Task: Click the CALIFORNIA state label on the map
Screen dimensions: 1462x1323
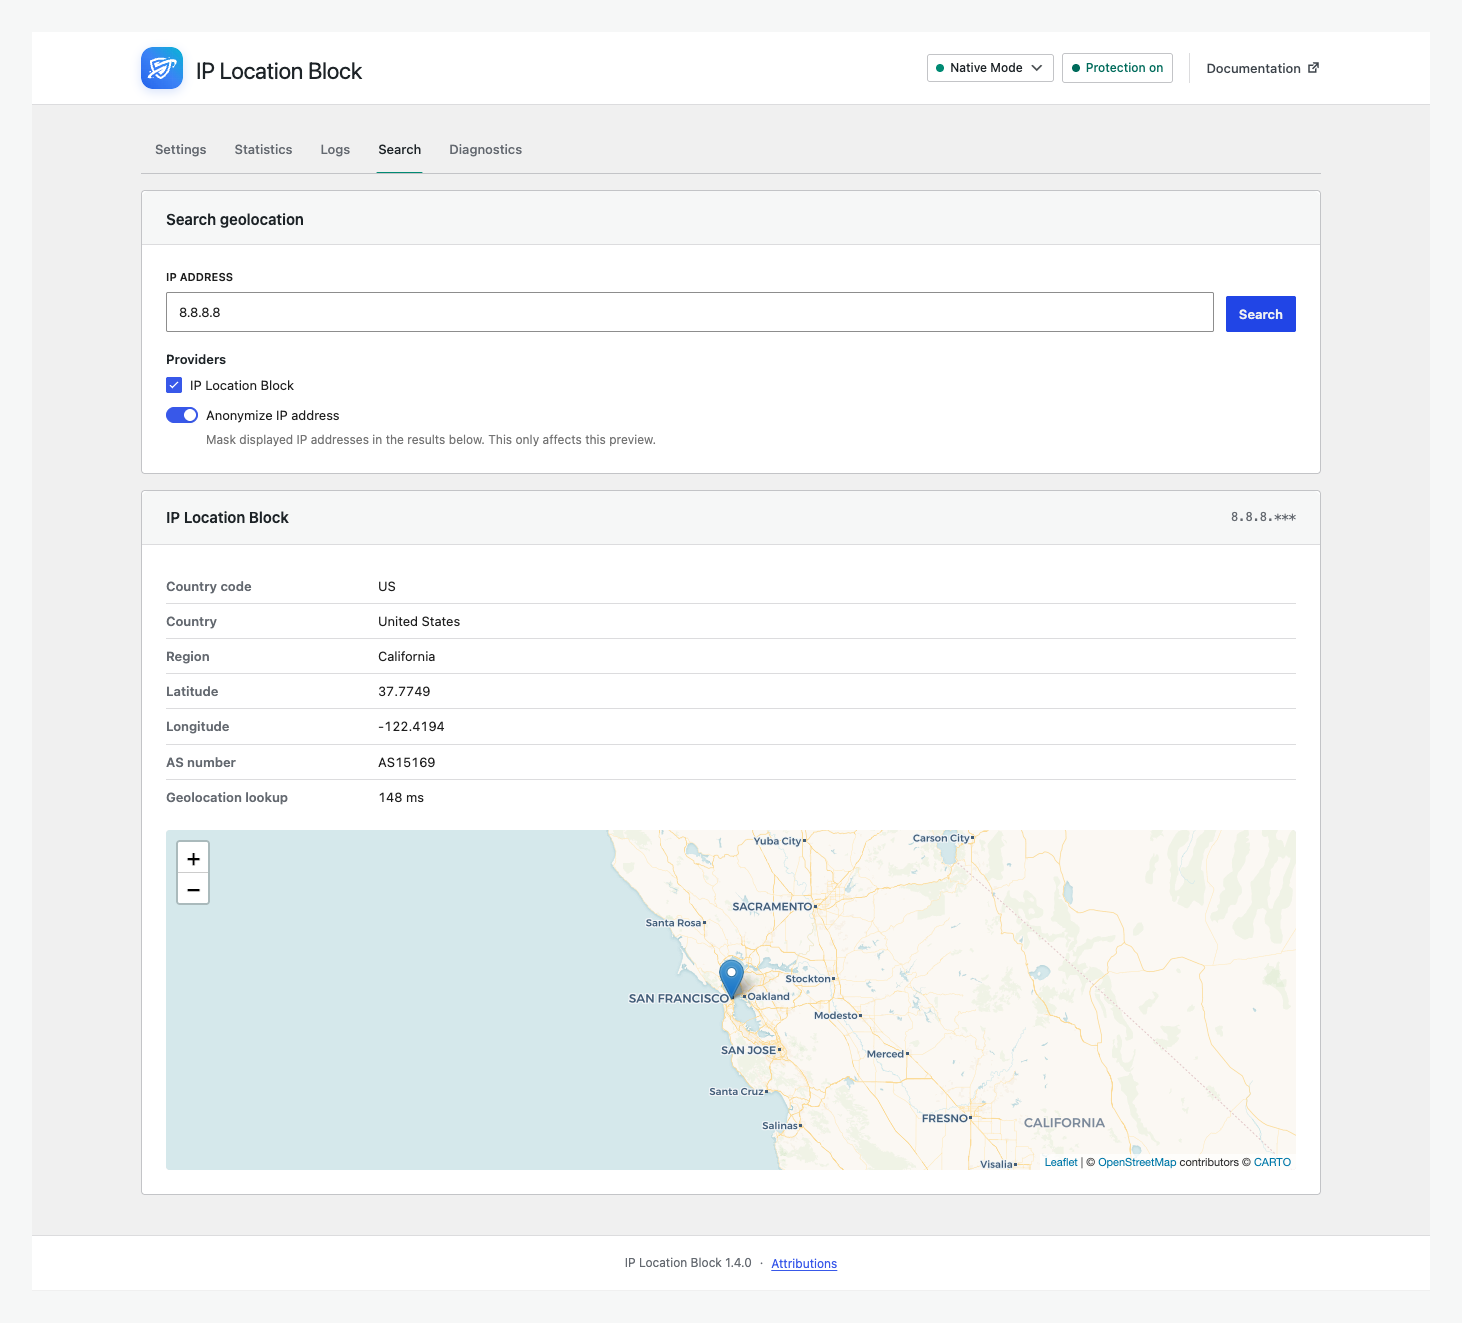Action: click(x=1064, y=1122)
